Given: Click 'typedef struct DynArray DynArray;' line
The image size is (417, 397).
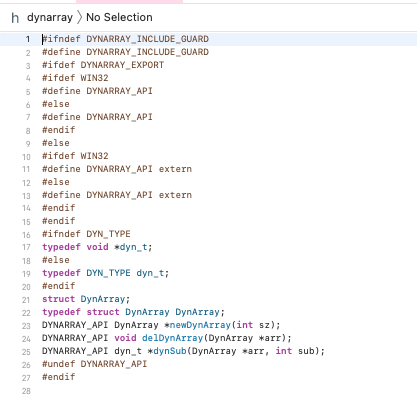Looking at the screenshot, I should 134,312.
